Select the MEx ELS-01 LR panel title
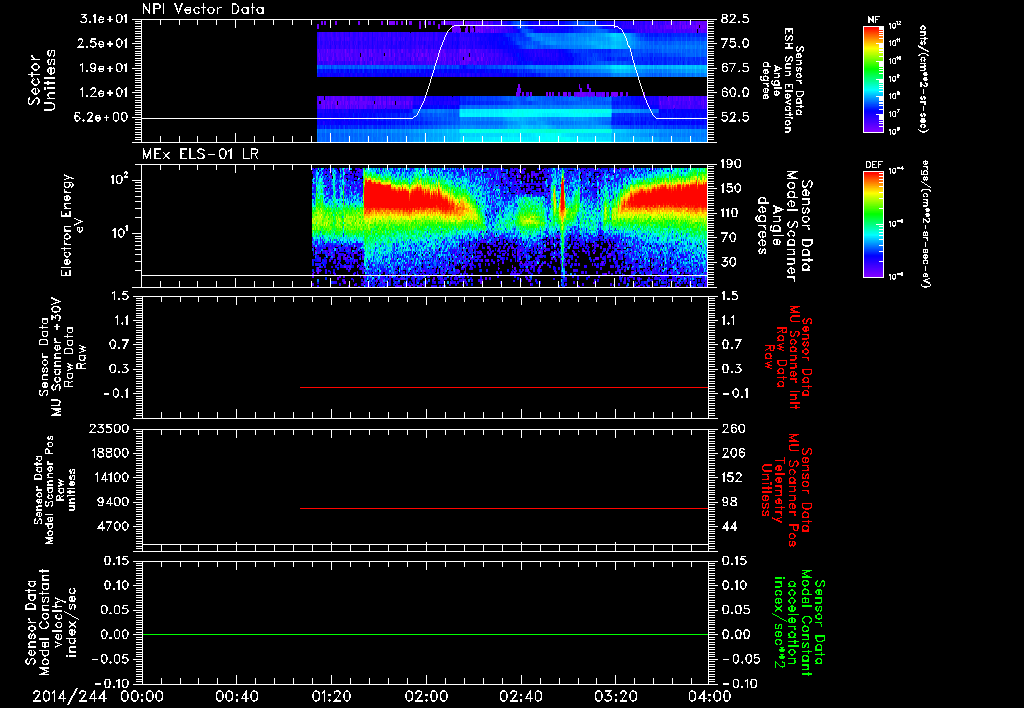1024x708 pixels. pos(200,154)
